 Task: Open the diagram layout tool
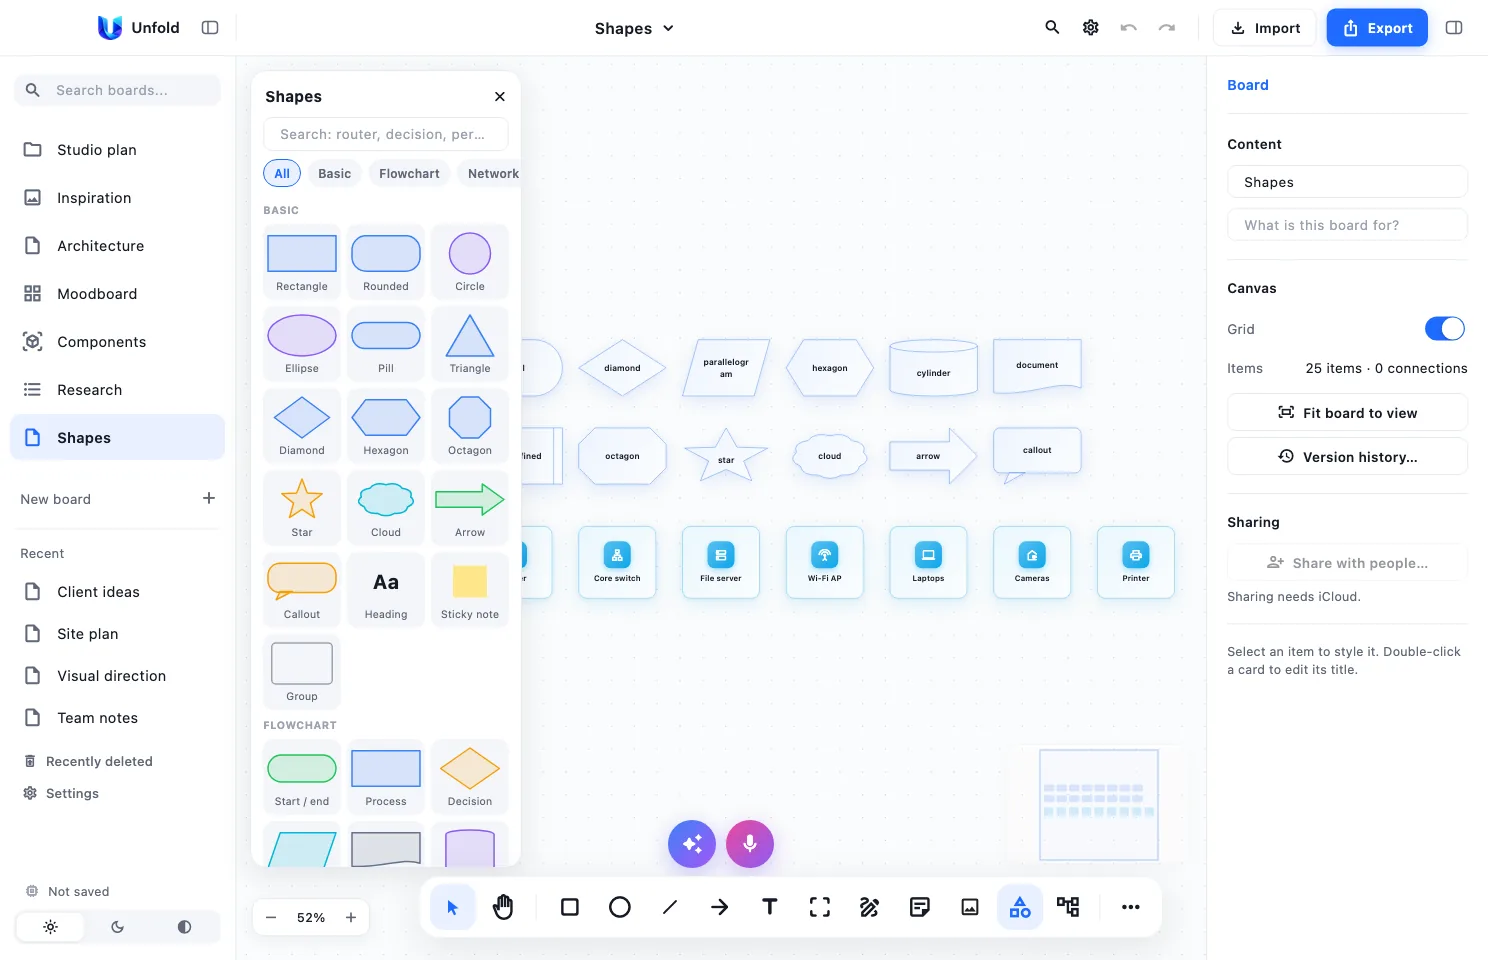pos(1068,907)
